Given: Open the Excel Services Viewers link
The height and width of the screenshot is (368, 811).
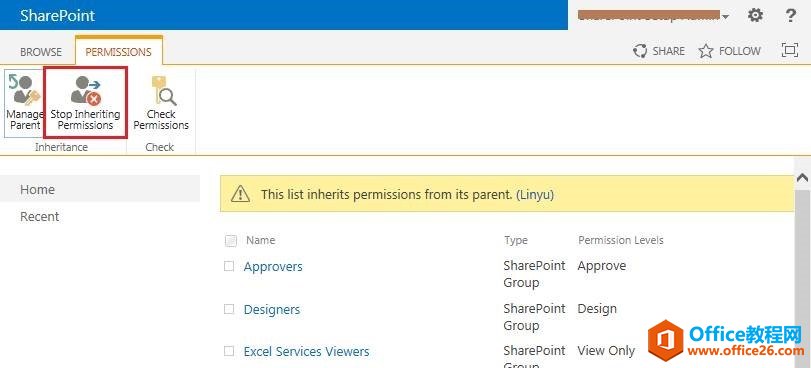Looking at the screenshot, I should click(306, 351).
